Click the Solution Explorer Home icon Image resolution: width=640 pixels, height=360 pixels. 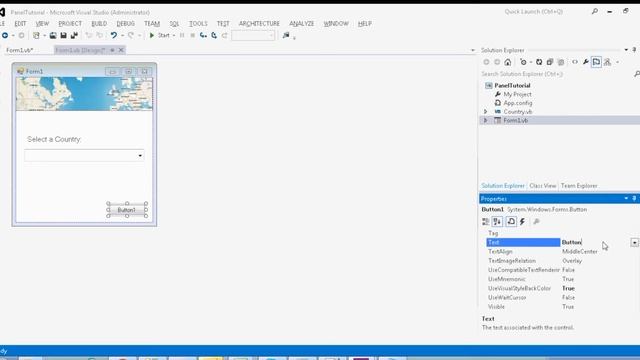[x=507, y=62]
